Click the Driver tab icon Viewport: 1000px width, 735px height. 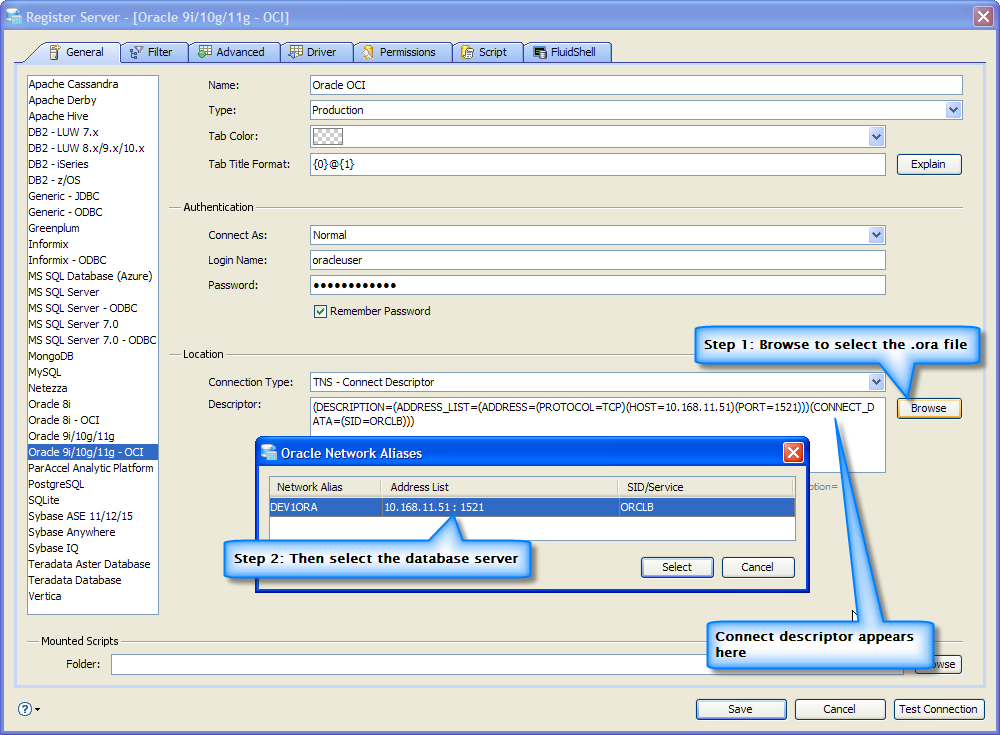(295, 52)
